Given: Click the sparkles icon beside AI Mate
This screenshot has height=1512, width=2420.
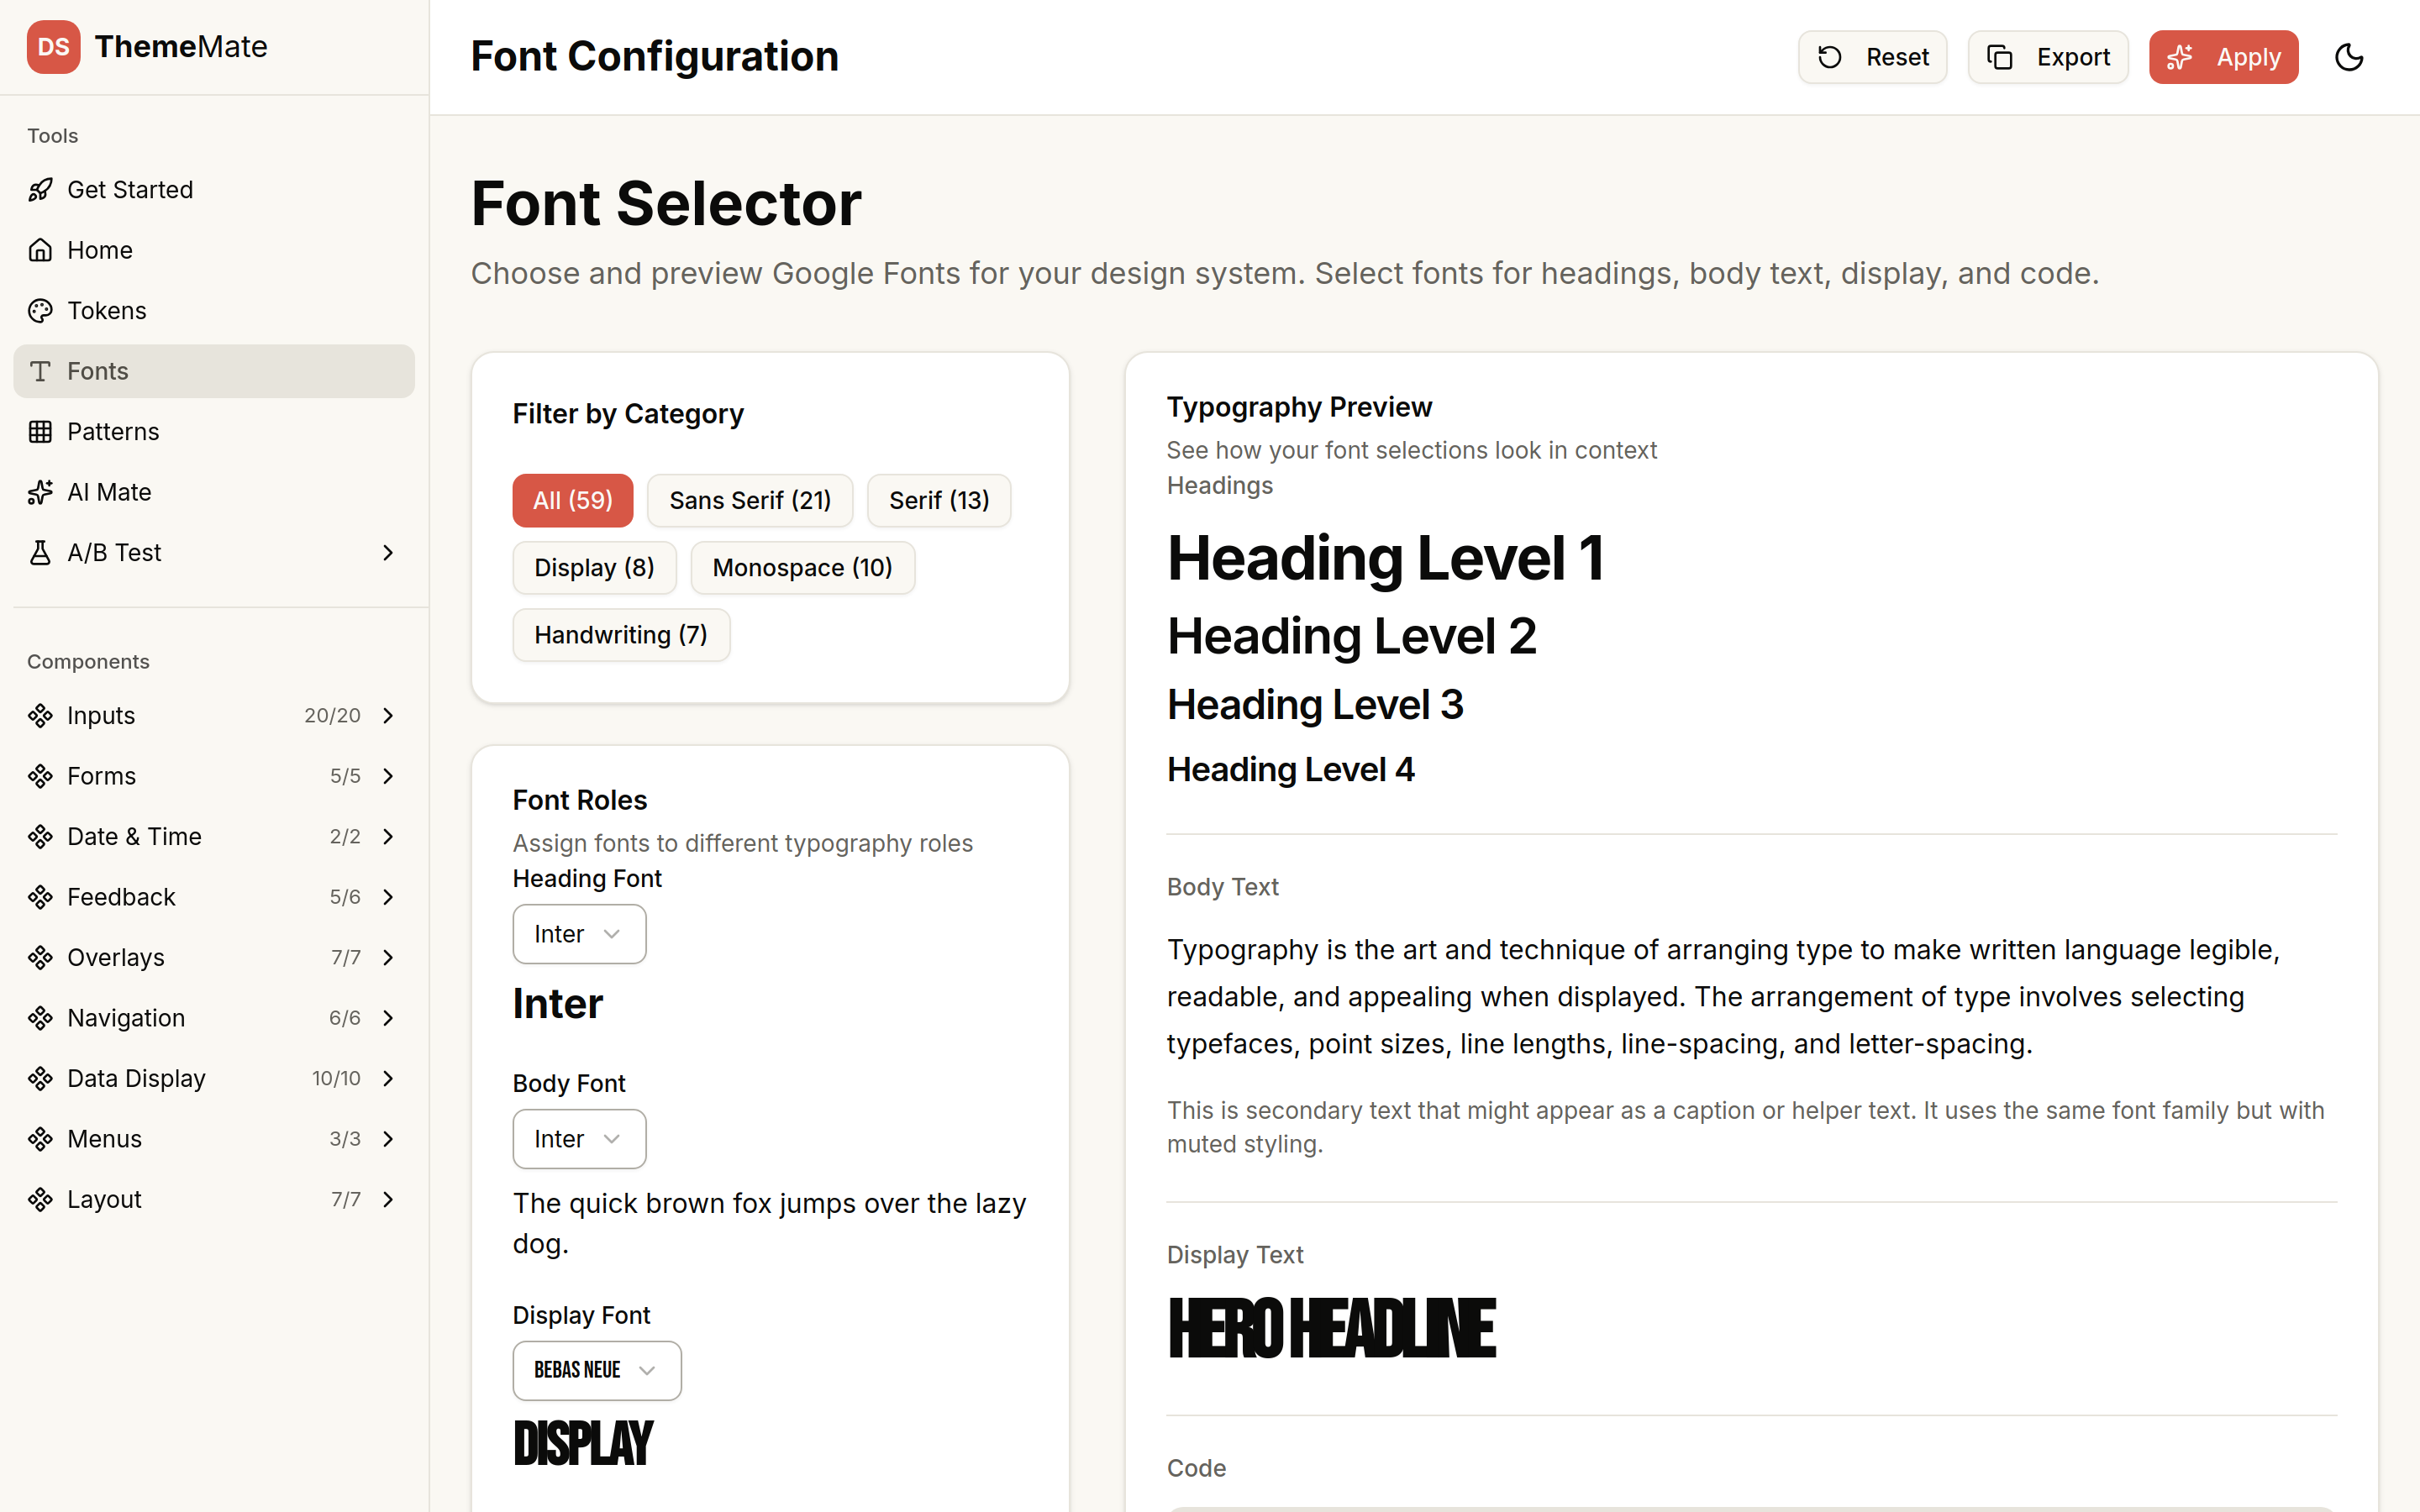Looking at the screenshot, I should coord(40,492).
